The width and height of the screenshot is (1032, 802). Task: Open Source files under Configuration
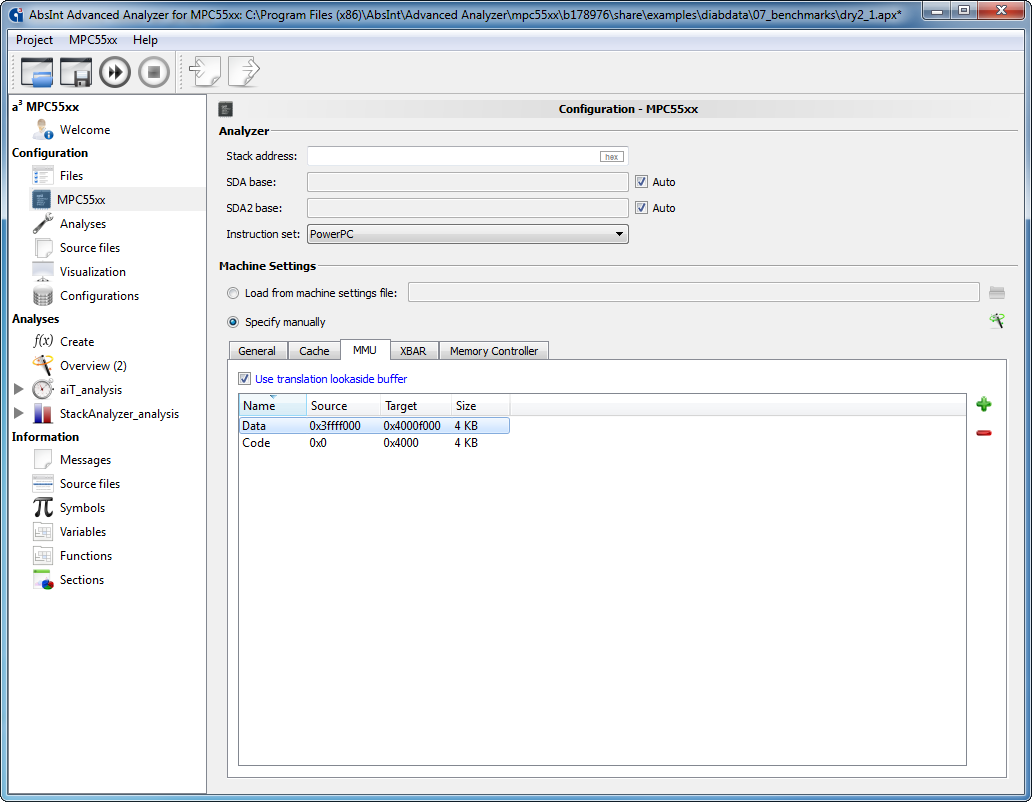pyautogui.click(x=90, y=247)
